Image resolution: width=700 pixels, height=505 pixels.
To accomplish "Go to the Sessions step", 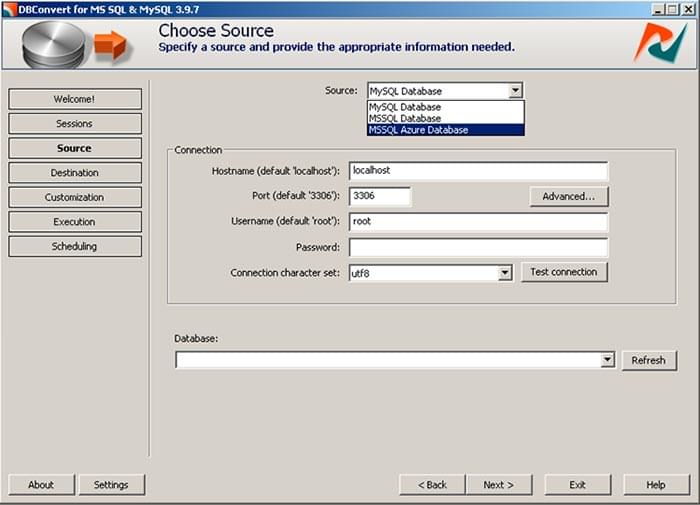I will coord(75,124).
